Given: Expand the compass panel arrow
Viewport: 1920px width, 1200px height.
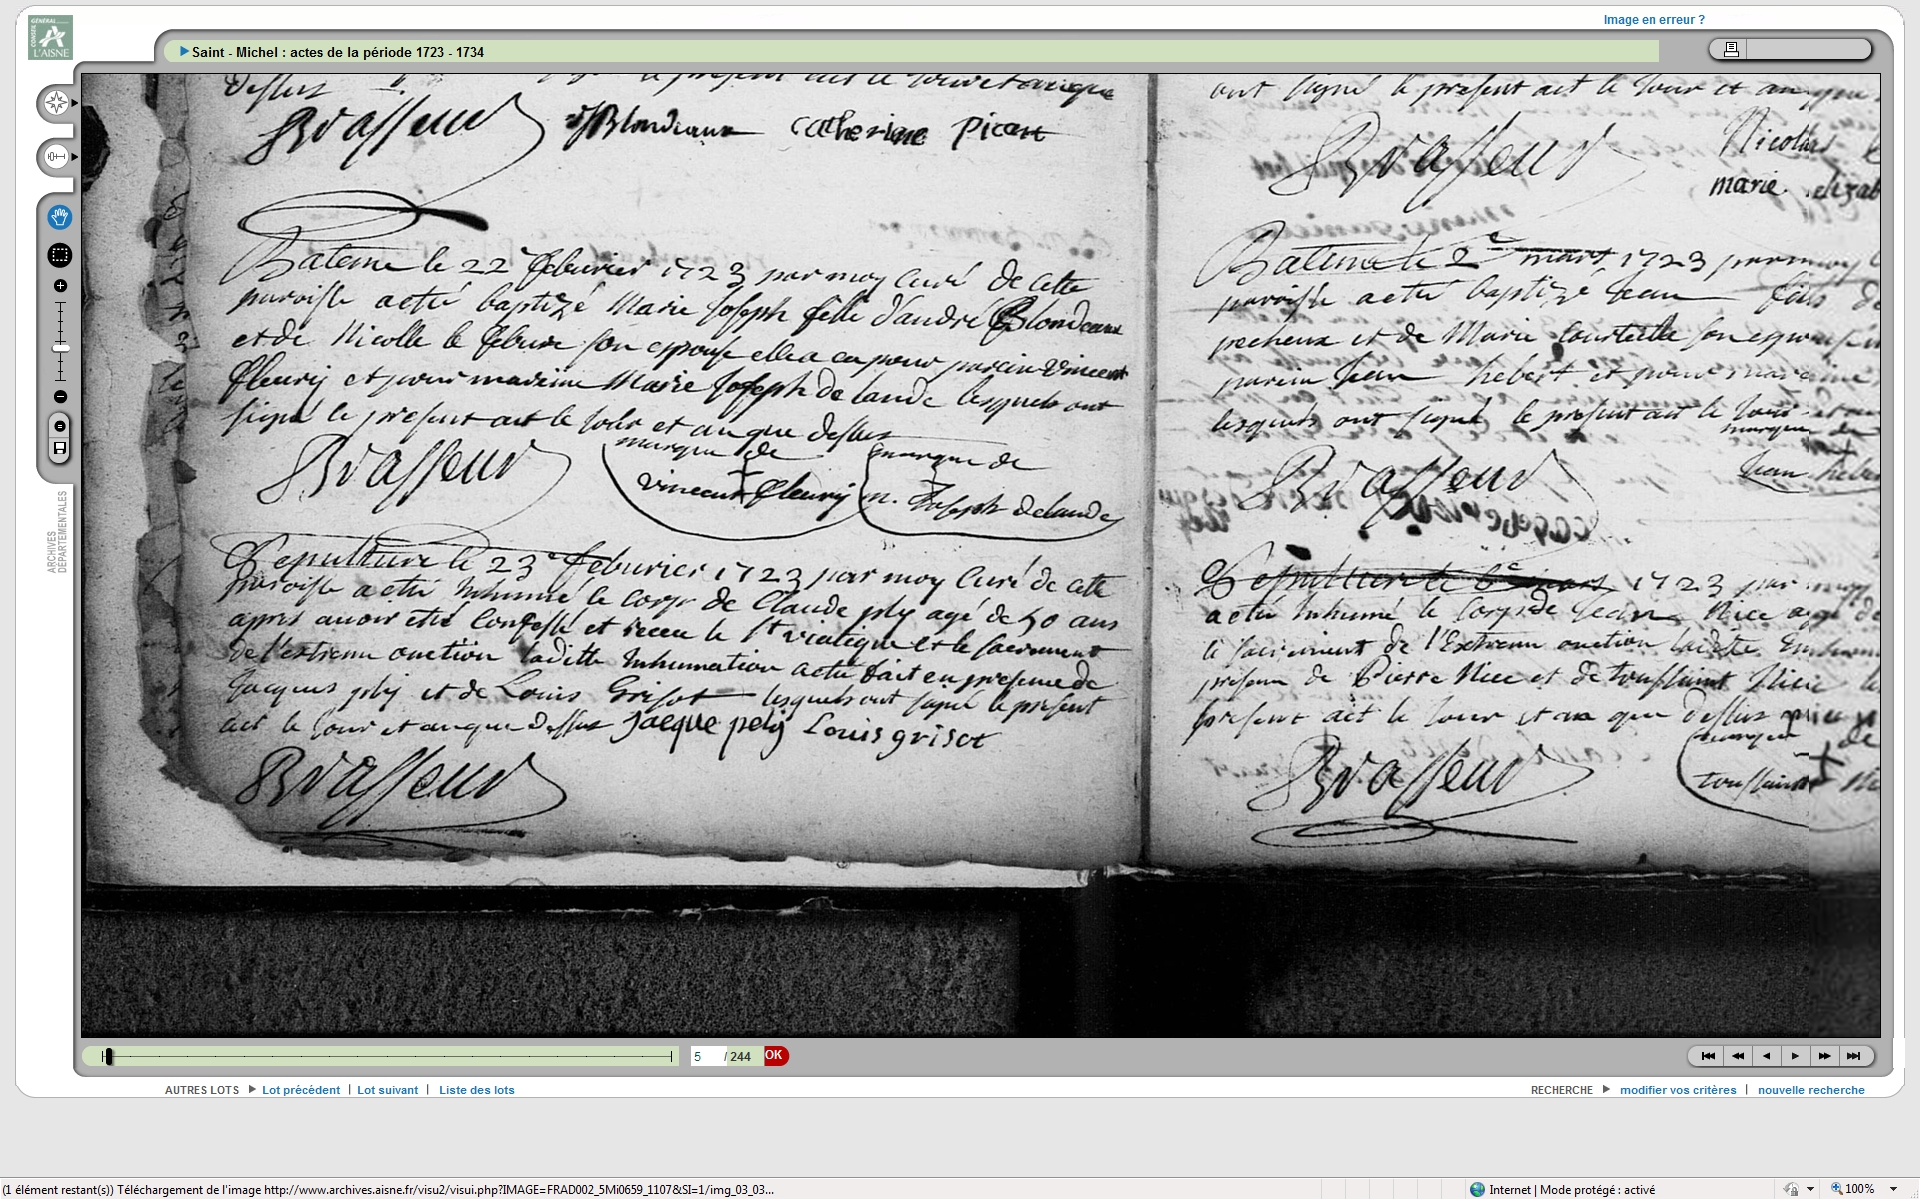Looking at the screenshot, I should 75,103.
